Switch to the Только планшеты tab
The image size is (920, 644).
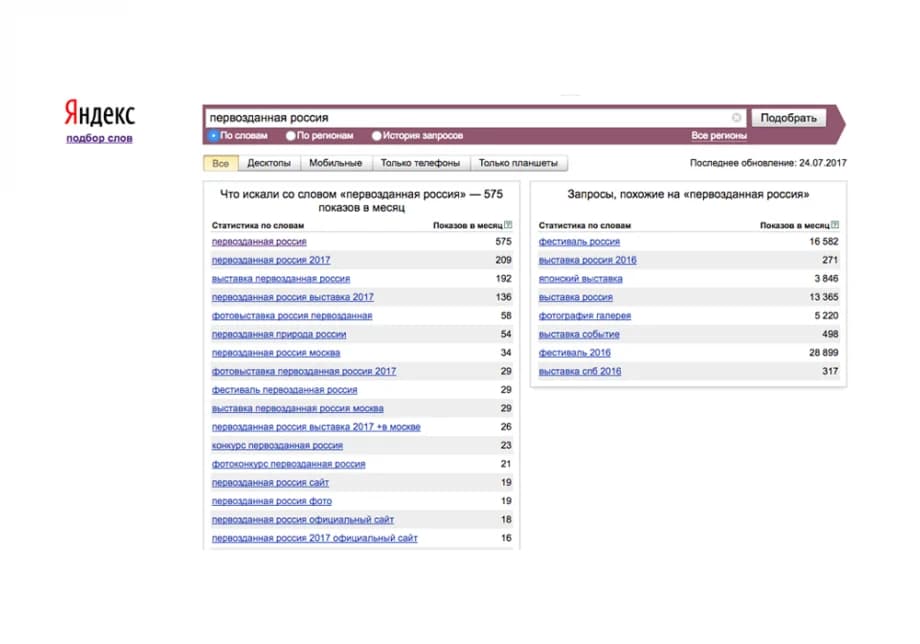click(518, 163)
